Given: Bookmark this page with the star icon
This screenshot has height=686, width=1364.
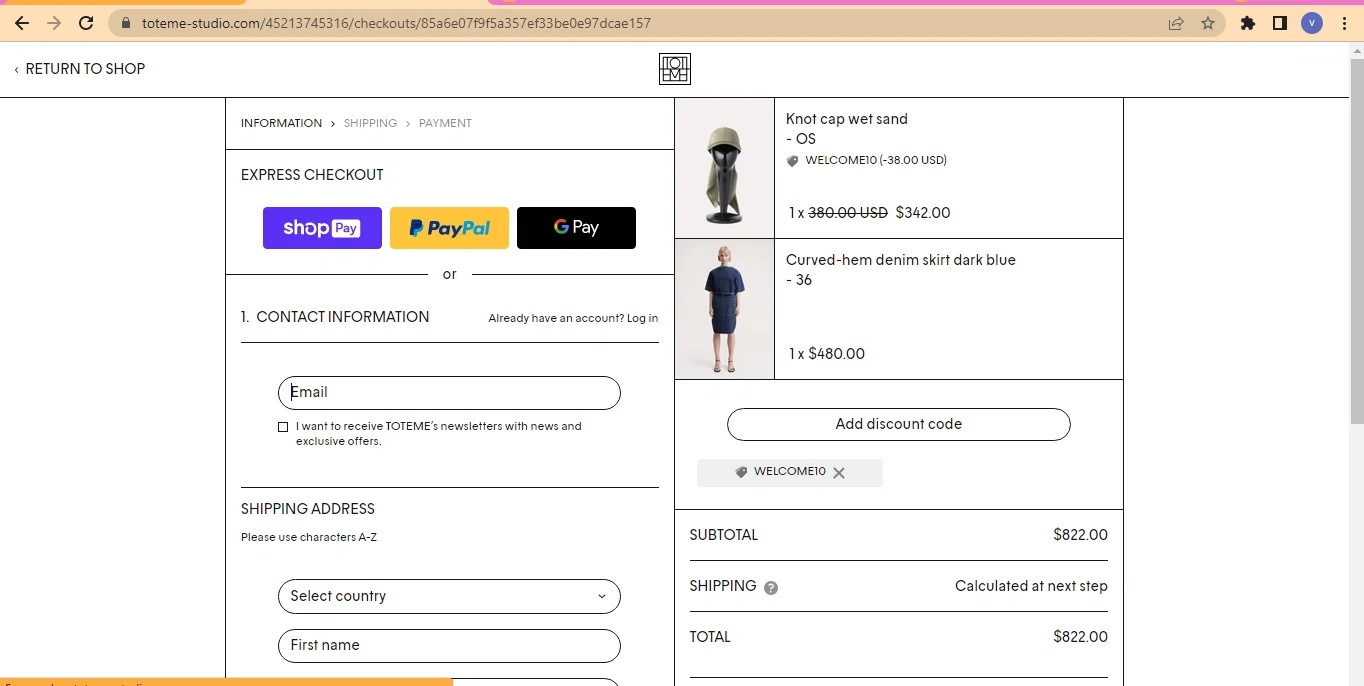Looking at the screenshot, I should [x=1208, y=23].
